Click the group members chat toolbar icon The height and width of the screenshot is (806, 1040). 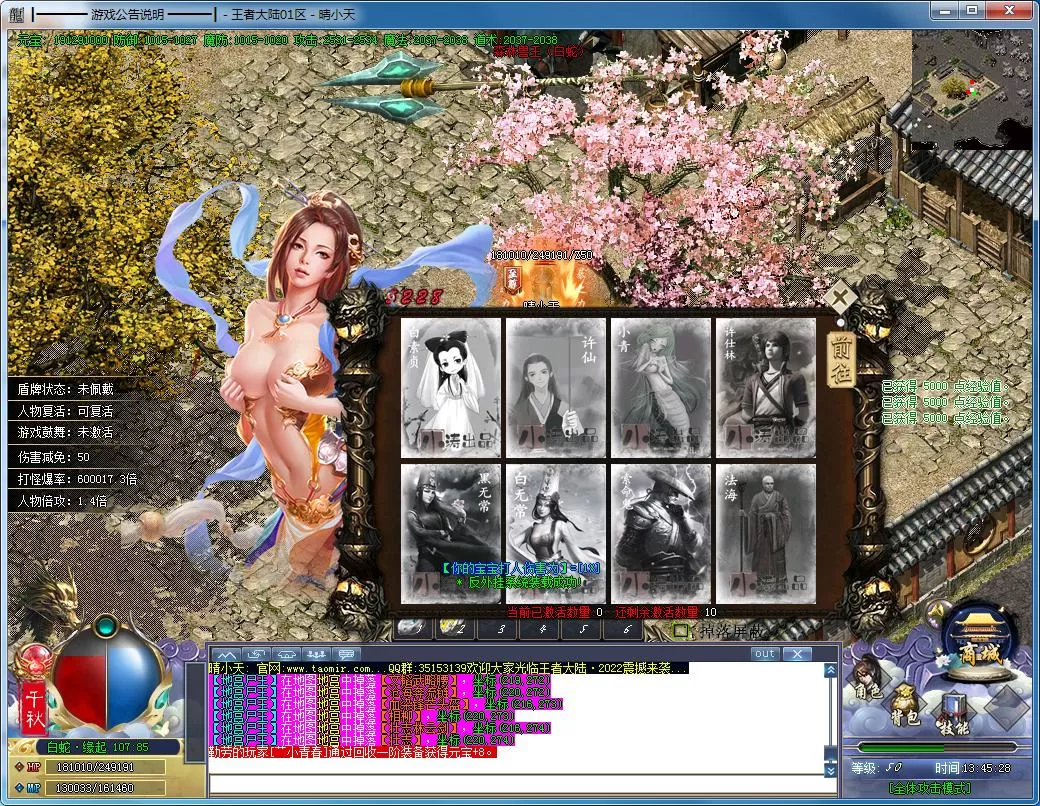[315, 654]
